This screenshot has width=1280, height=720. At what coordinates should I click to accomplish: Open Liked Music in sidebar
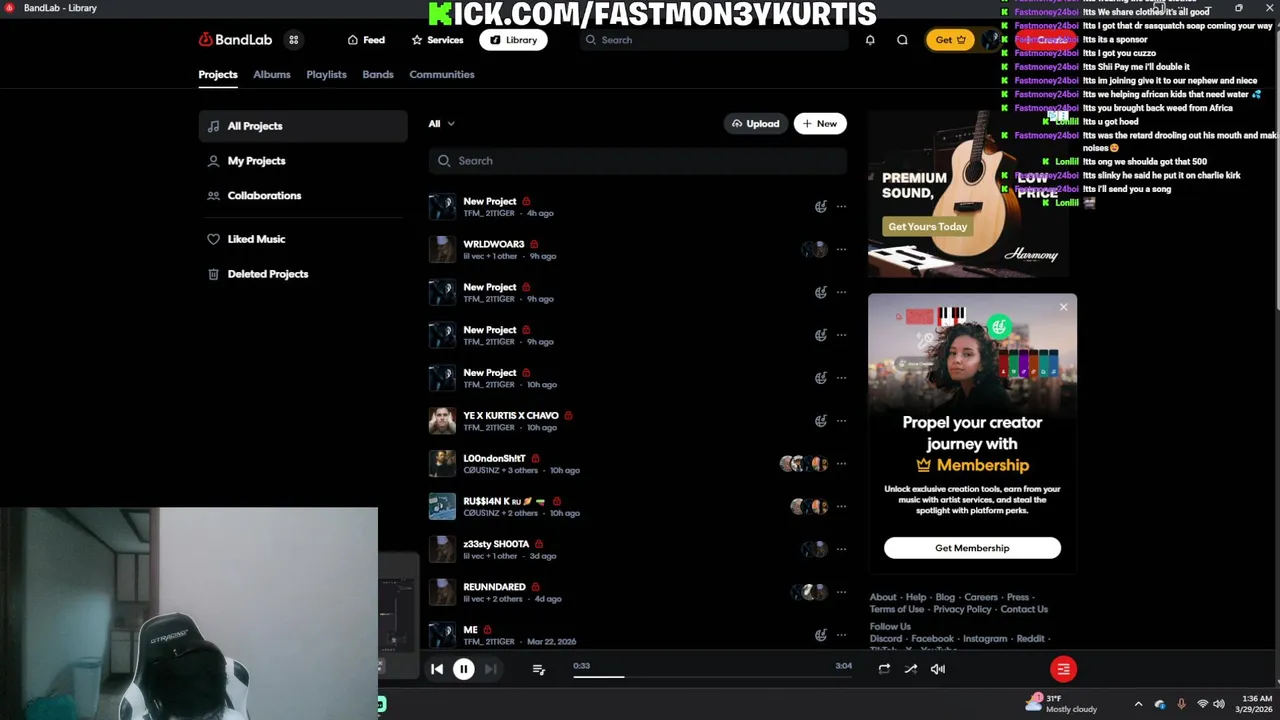point(303,239)
